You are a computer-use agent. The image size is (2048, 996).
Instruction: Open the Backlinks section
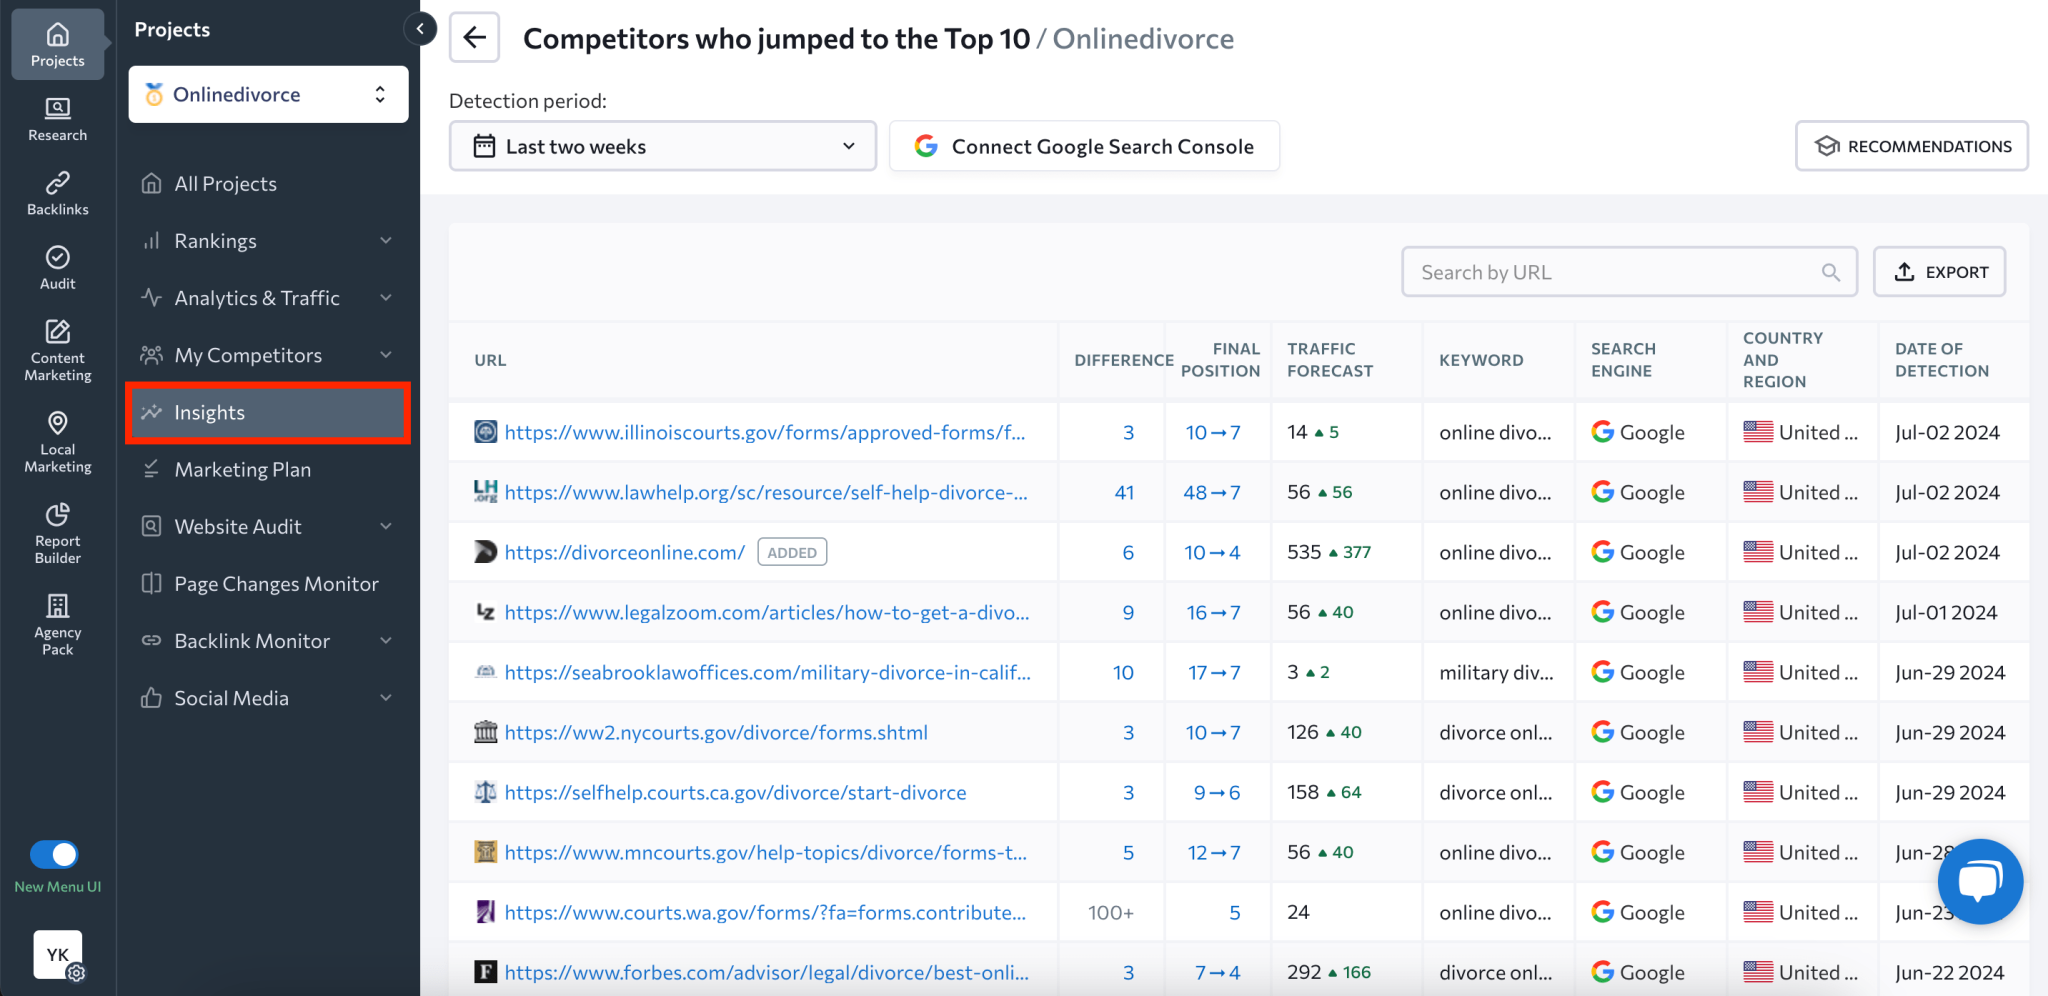pyautogui.click(x=57, y=192)
